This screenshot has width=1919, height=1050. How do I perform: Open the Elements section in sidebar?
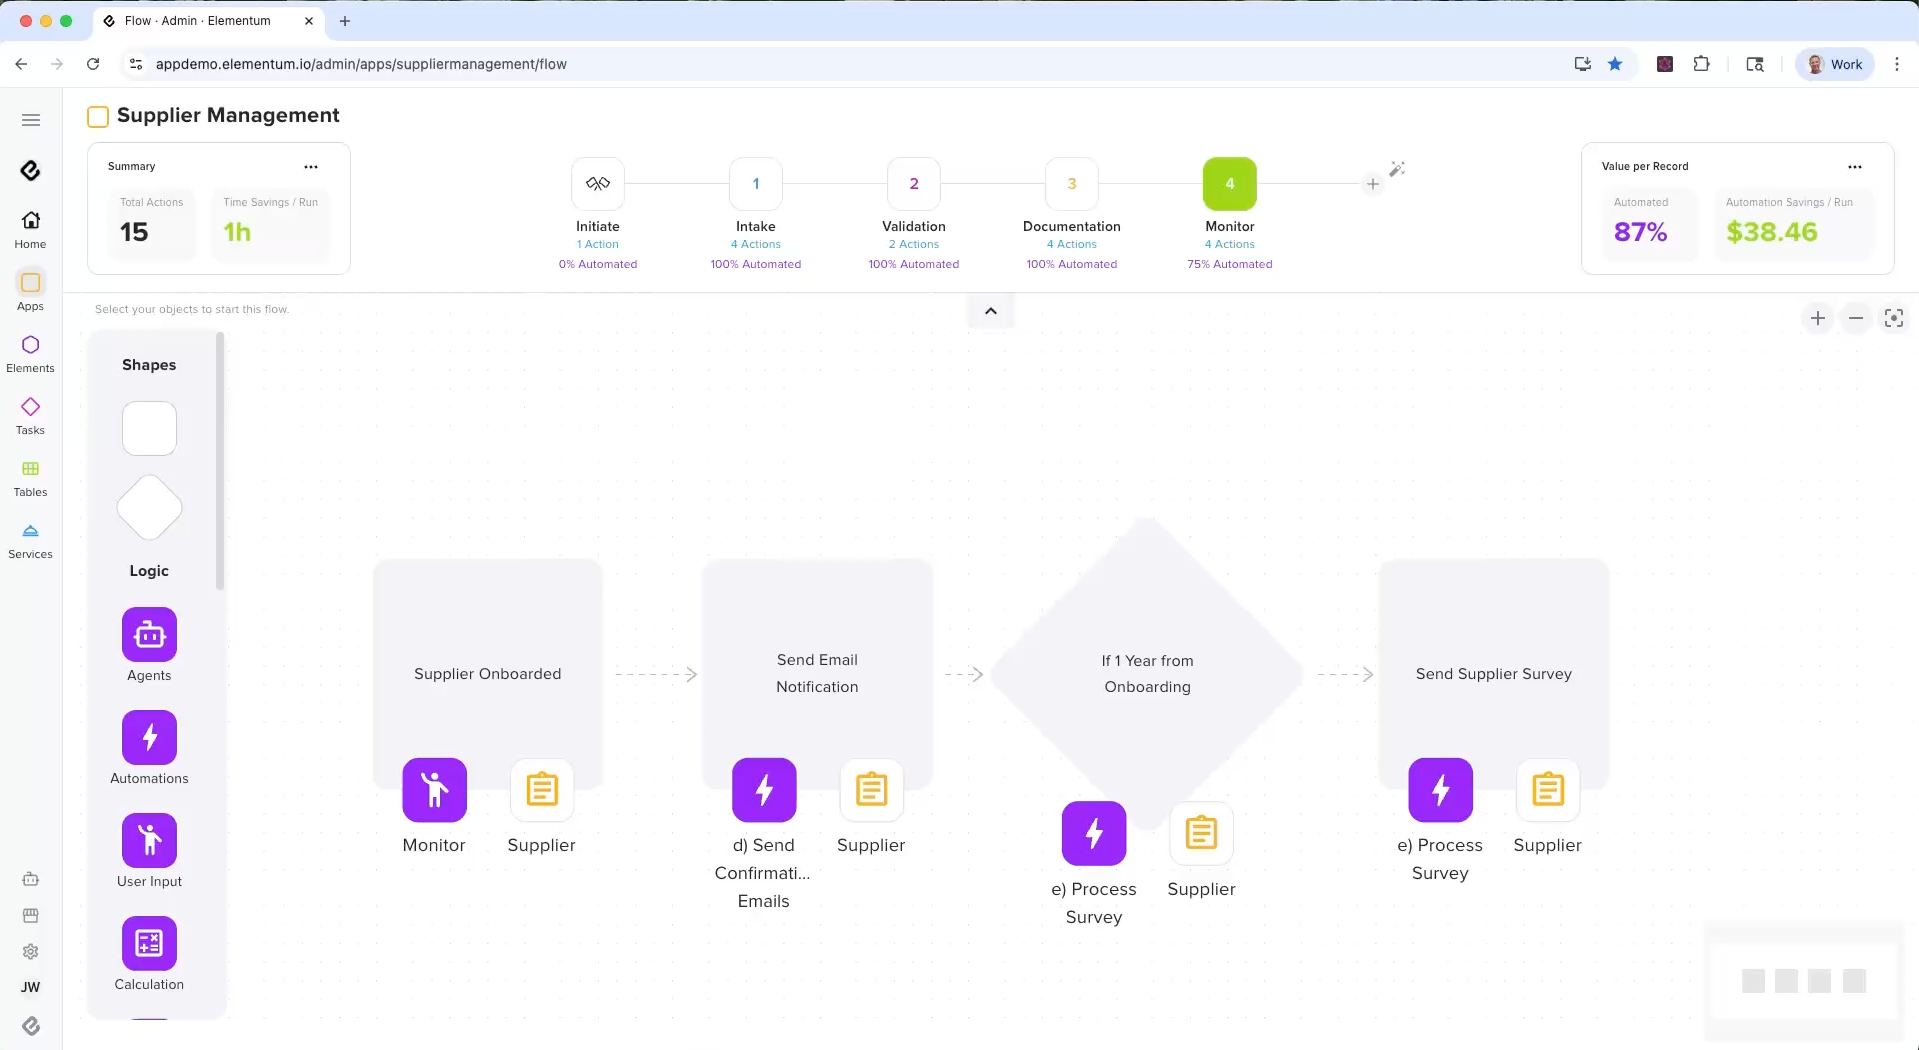point(30,354)
